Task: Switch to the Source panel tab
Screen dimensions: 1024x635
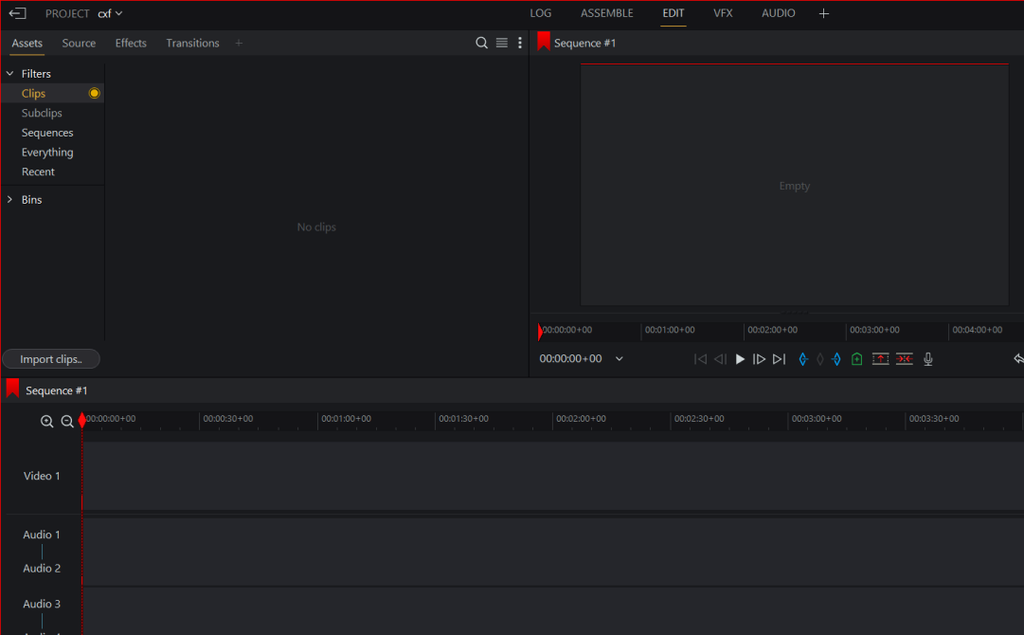Action: point(78,43)
